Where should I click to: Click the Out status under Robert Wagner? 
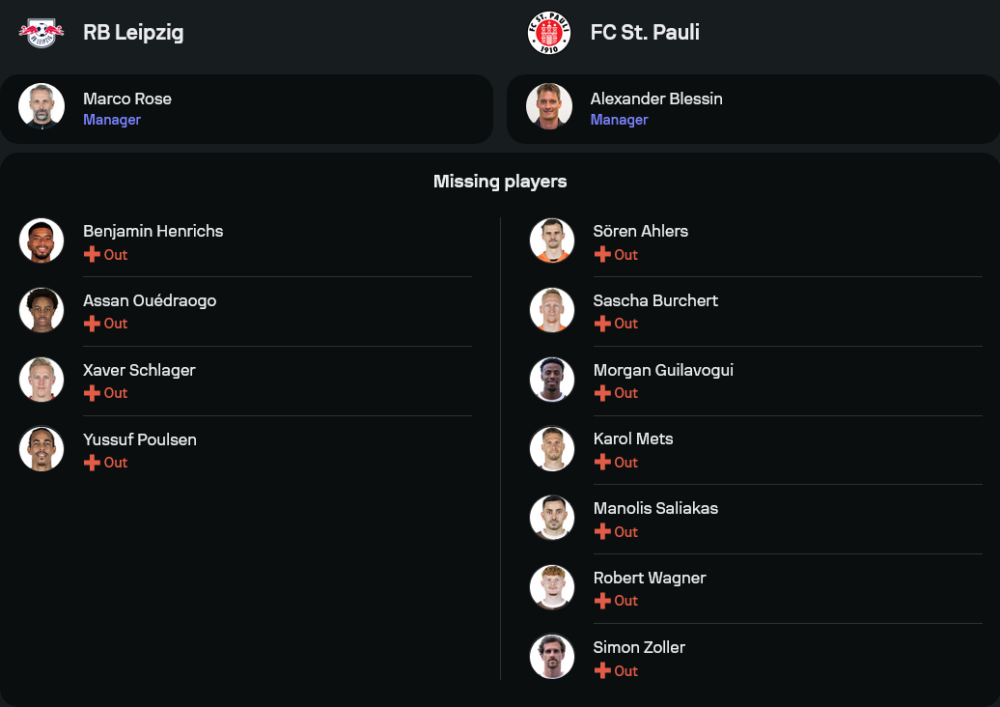coord(626,601)
